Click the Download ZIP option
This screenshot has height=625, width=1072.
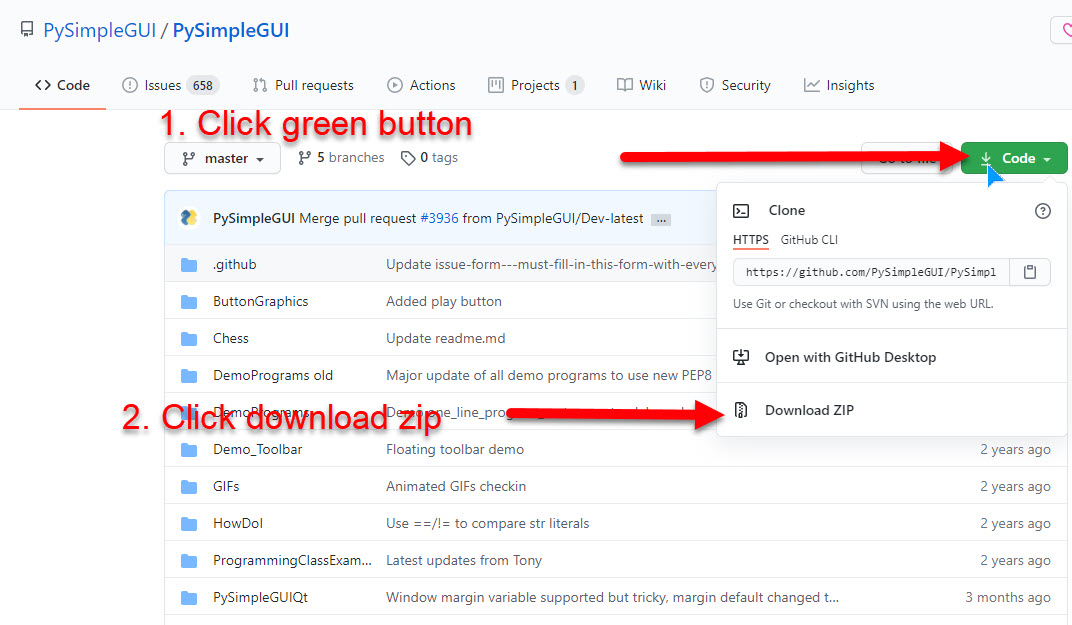pos(809,410)
